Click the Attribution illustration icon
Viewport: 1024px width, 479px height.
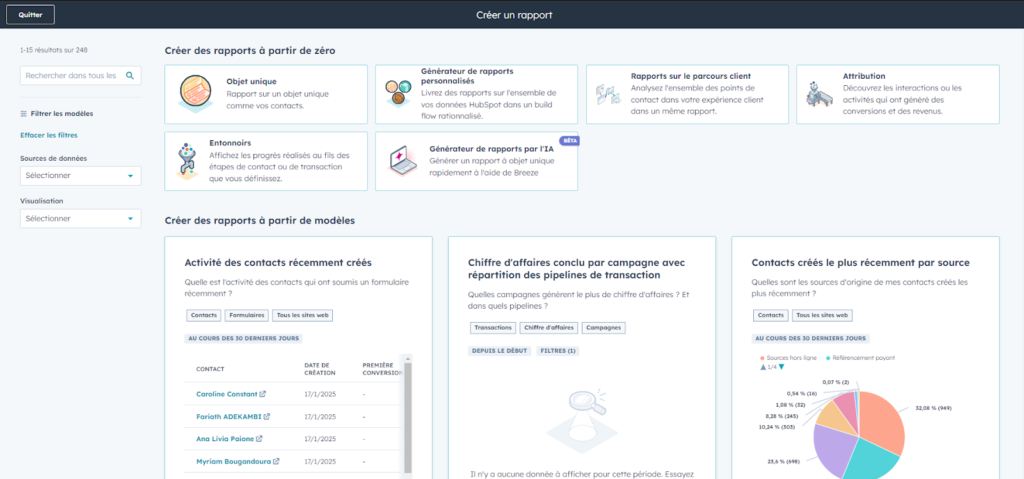(x=819, y=95)
